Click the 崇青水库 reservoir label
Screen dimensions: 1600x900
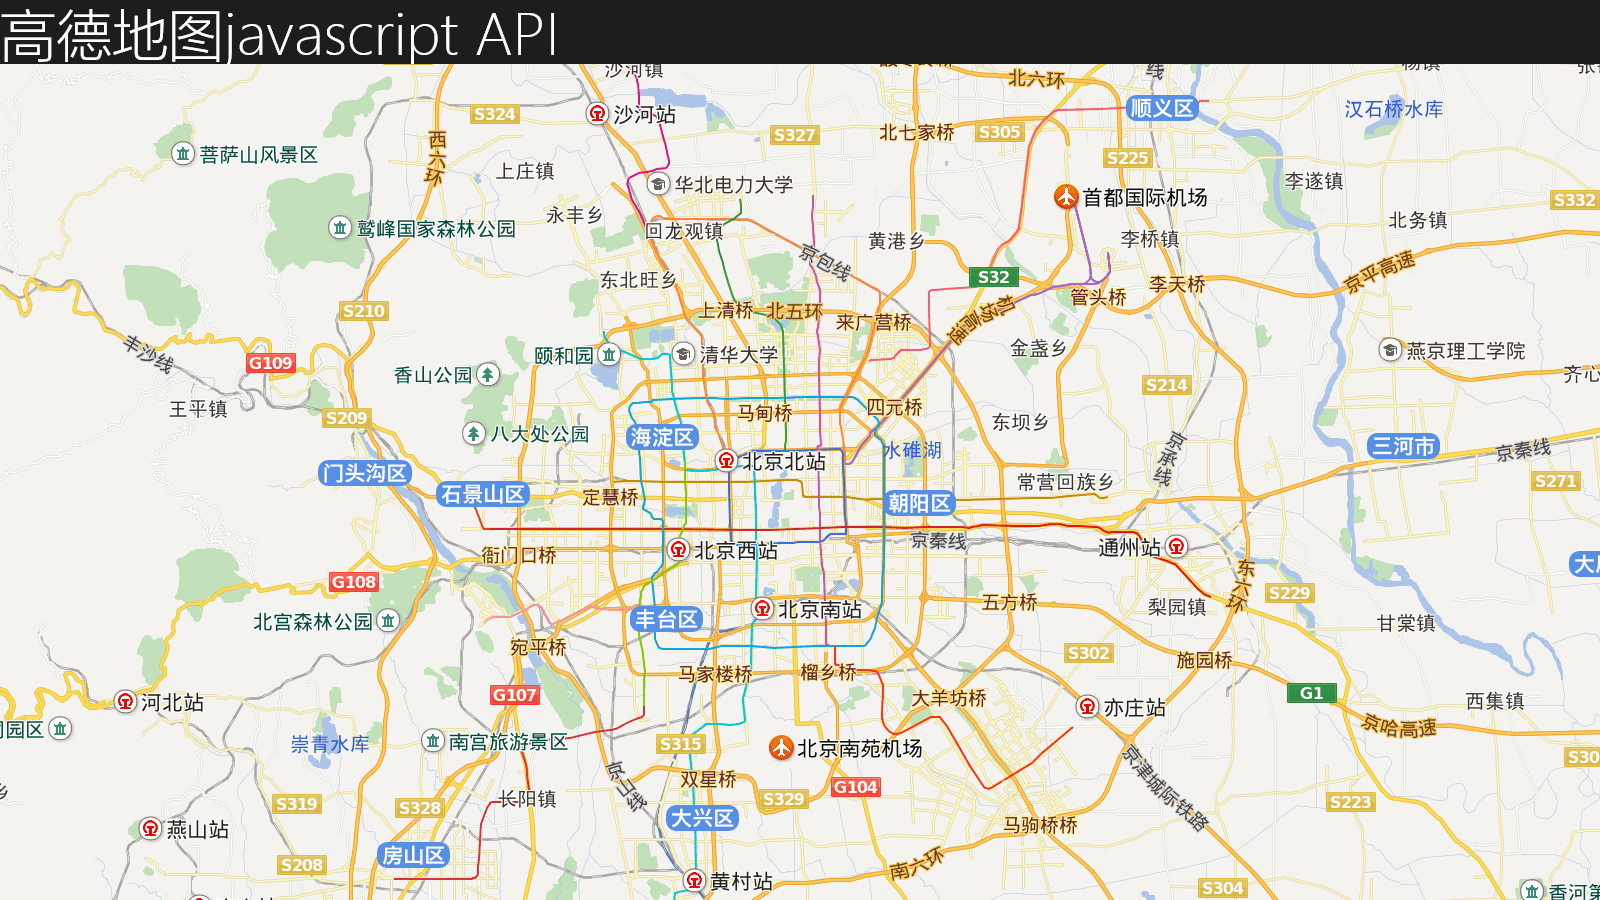click(x=330, y=744)
